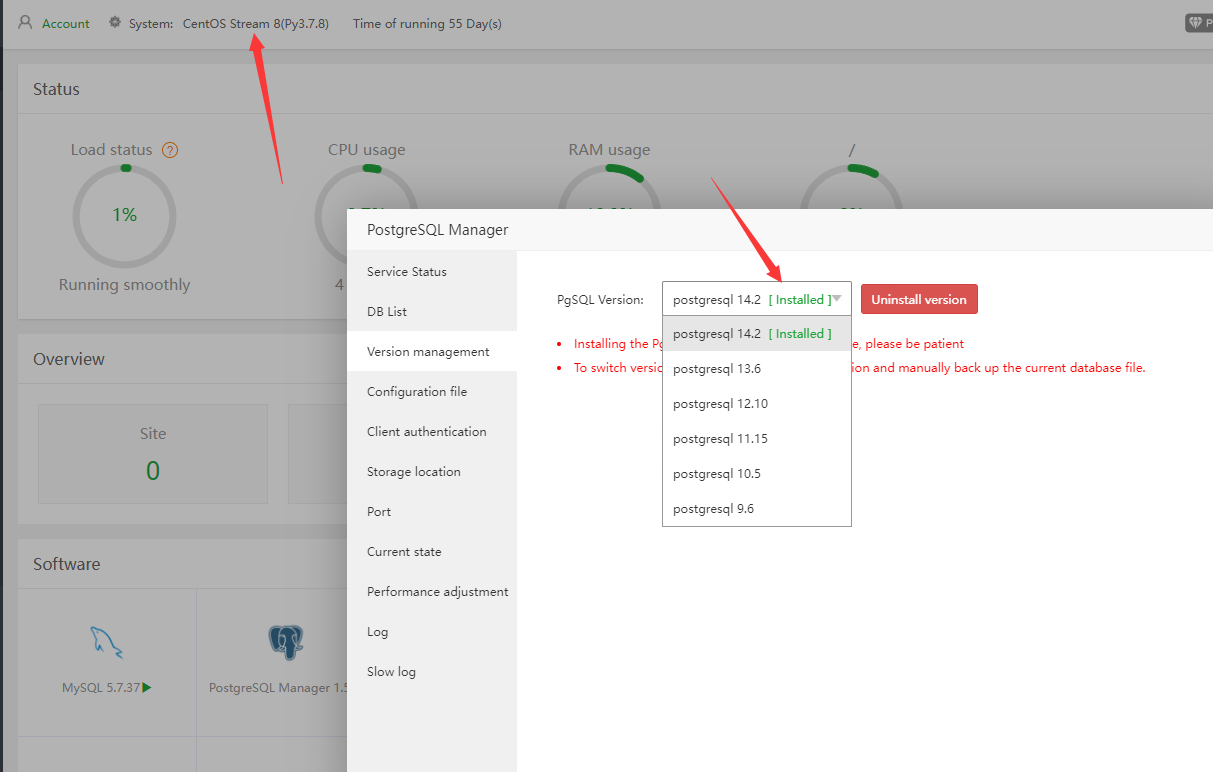
Task: Click the RAM usage gauge
Action: pyautogui.click(x=609, y=187)
